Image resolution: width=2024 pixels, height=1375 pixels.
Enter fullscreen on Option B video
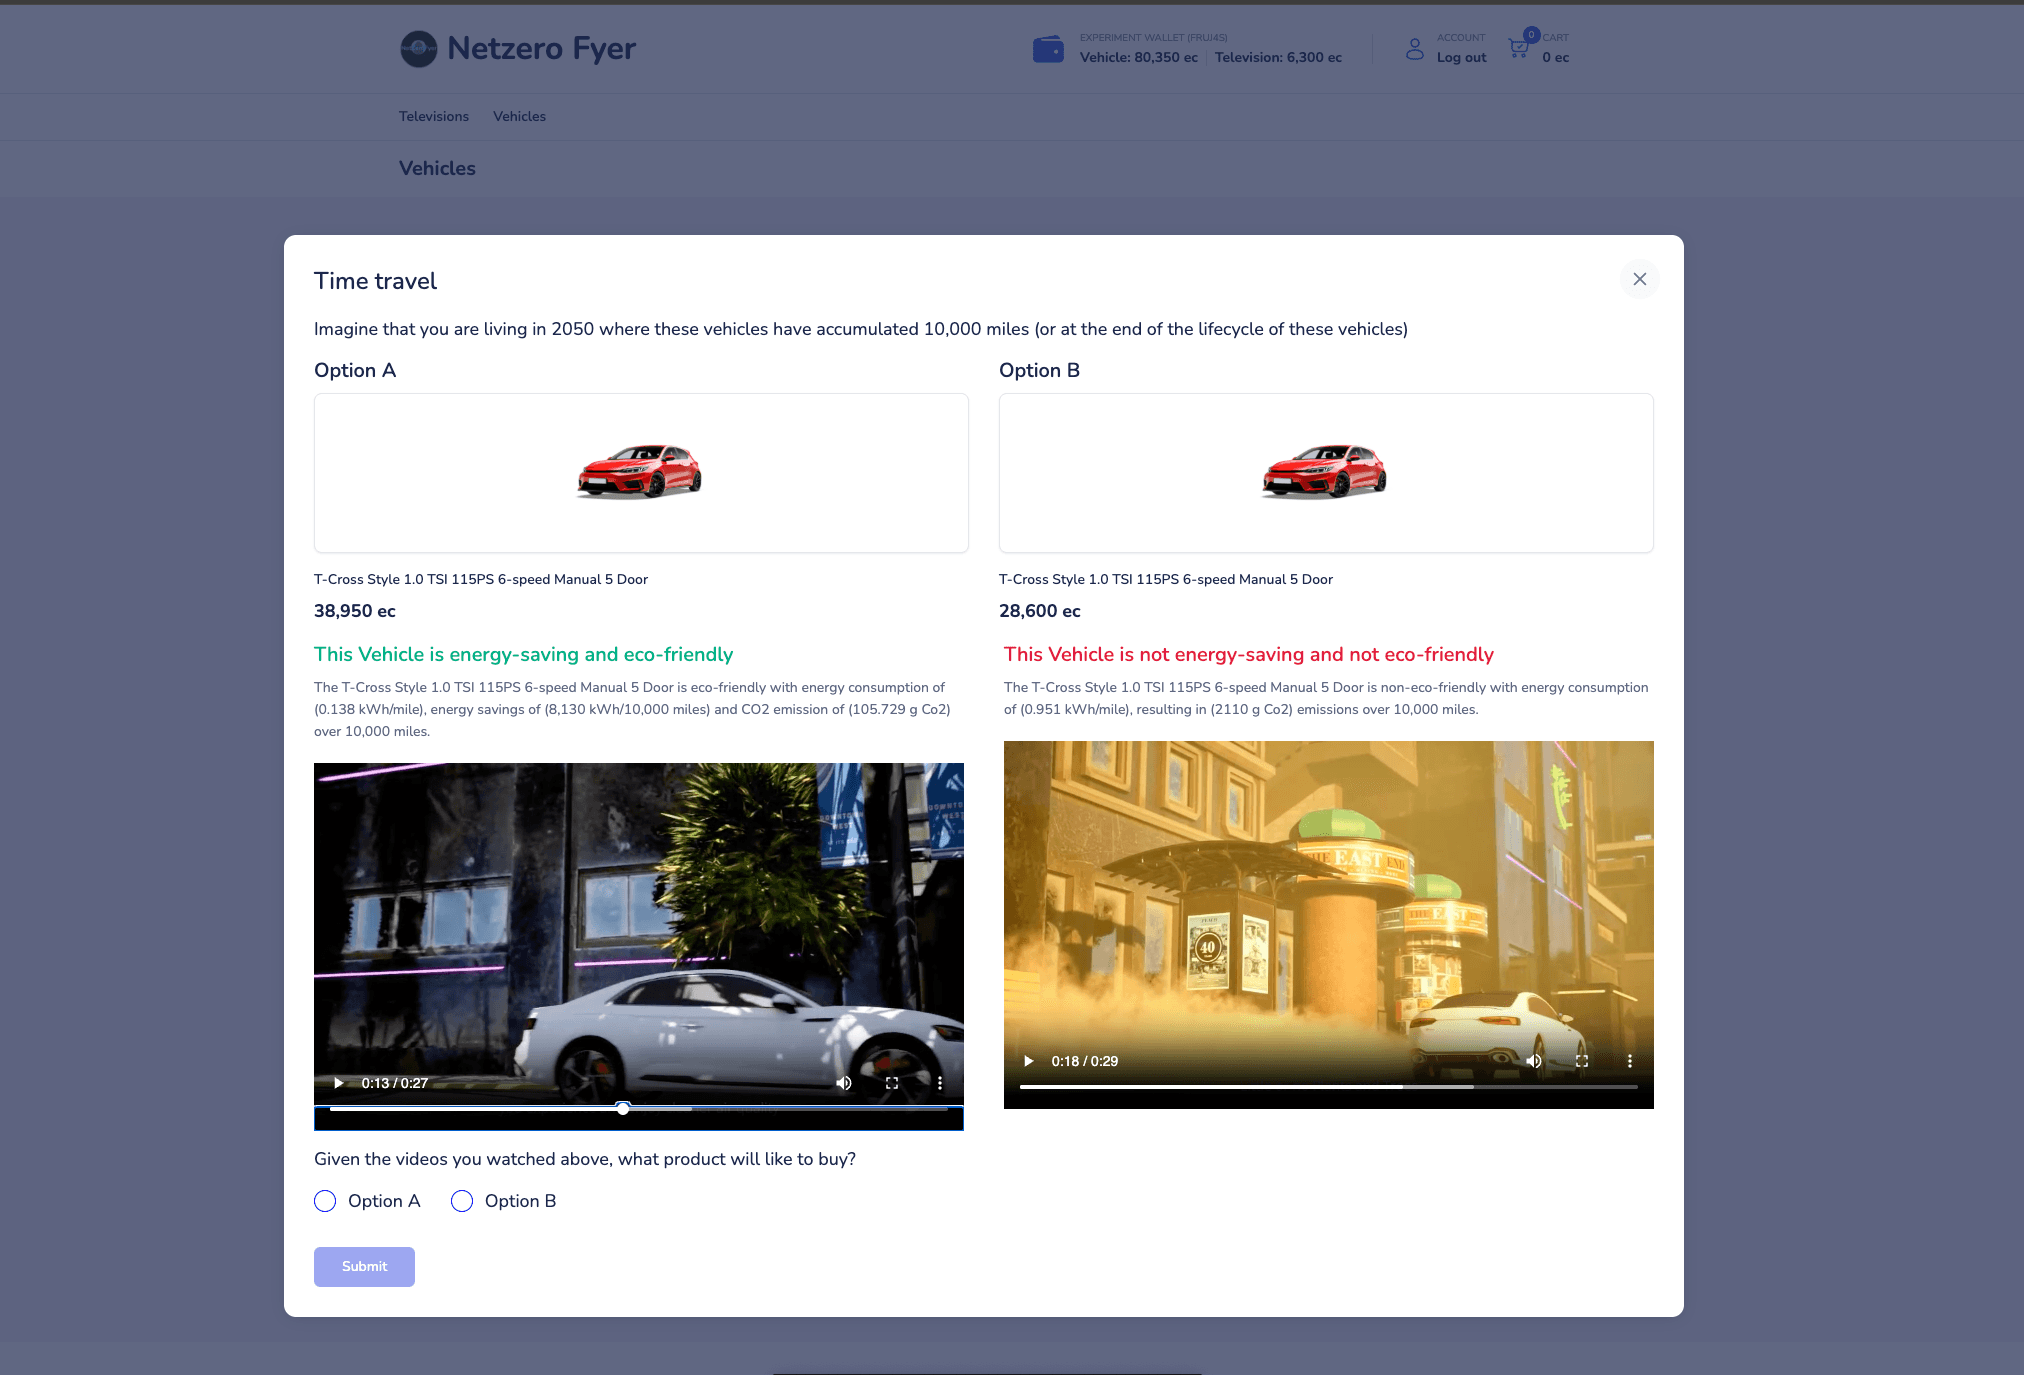(1582, 1061)
